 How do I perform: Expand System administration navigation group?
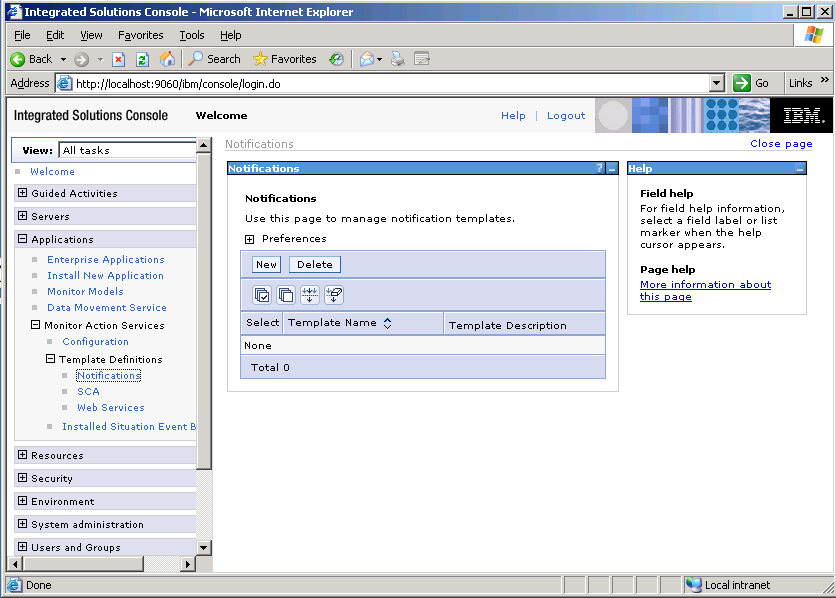[x=22, y=523]
